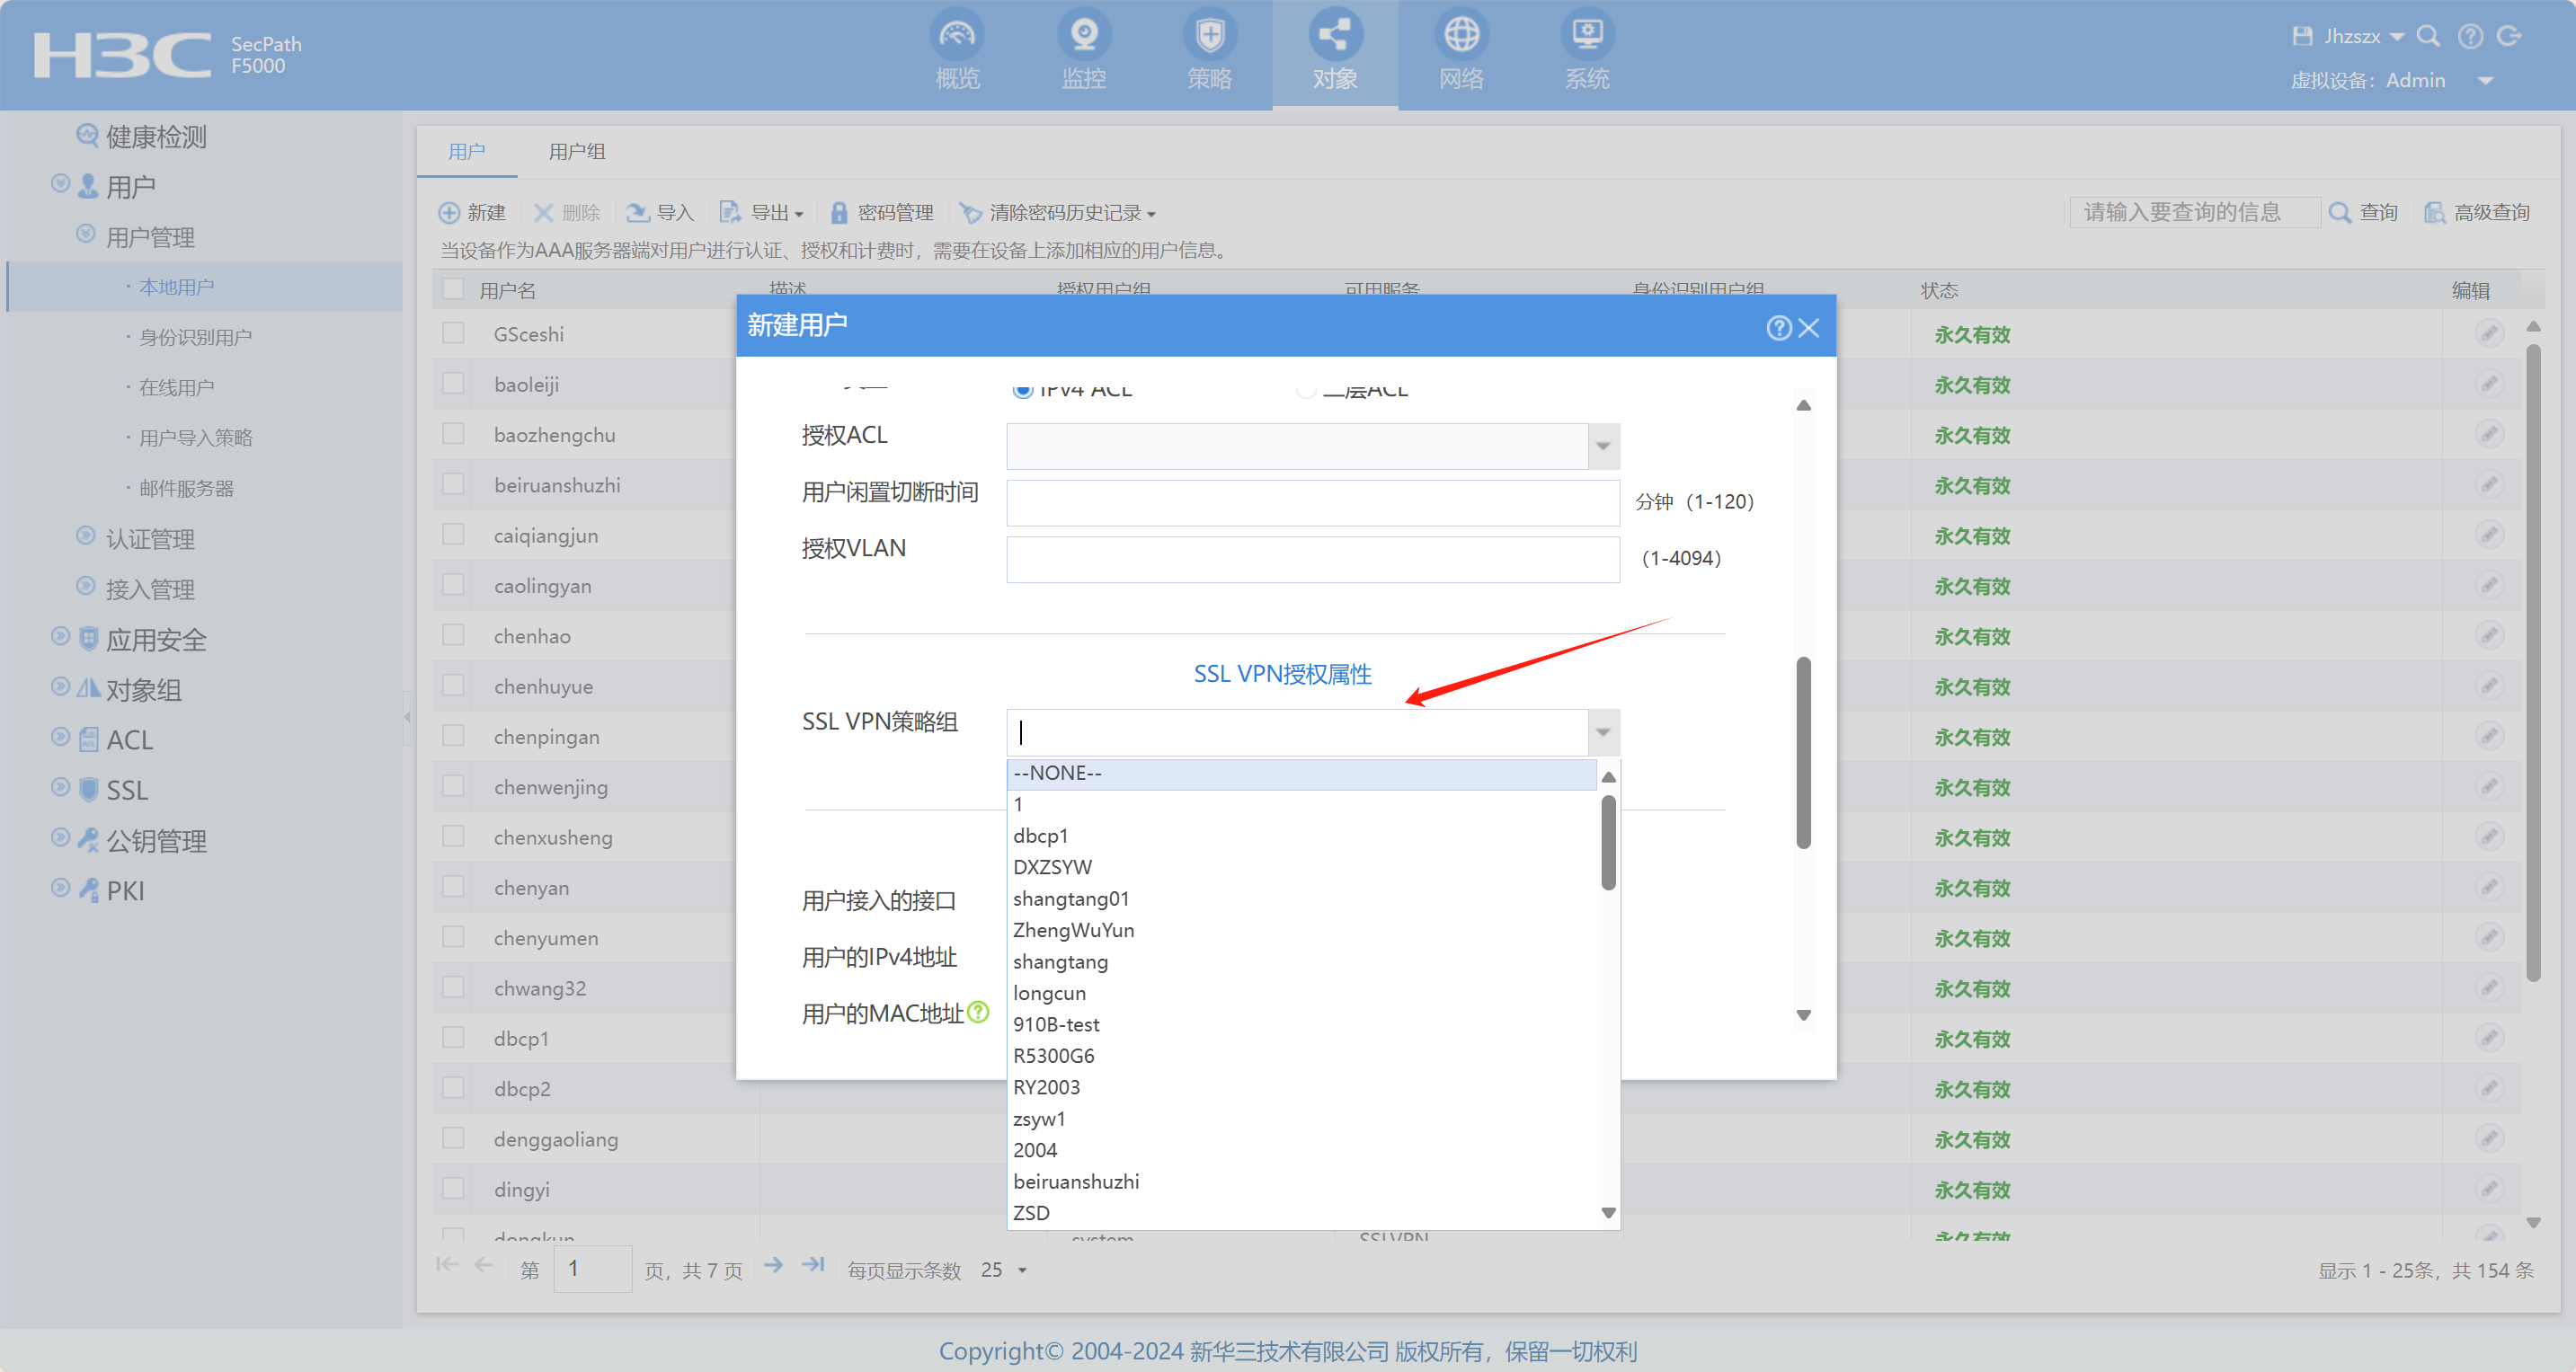This screenshot has height=1372, width=2576.
Task: Click the search magnifier icon in top header
Action: click(x=2427, y=37)
